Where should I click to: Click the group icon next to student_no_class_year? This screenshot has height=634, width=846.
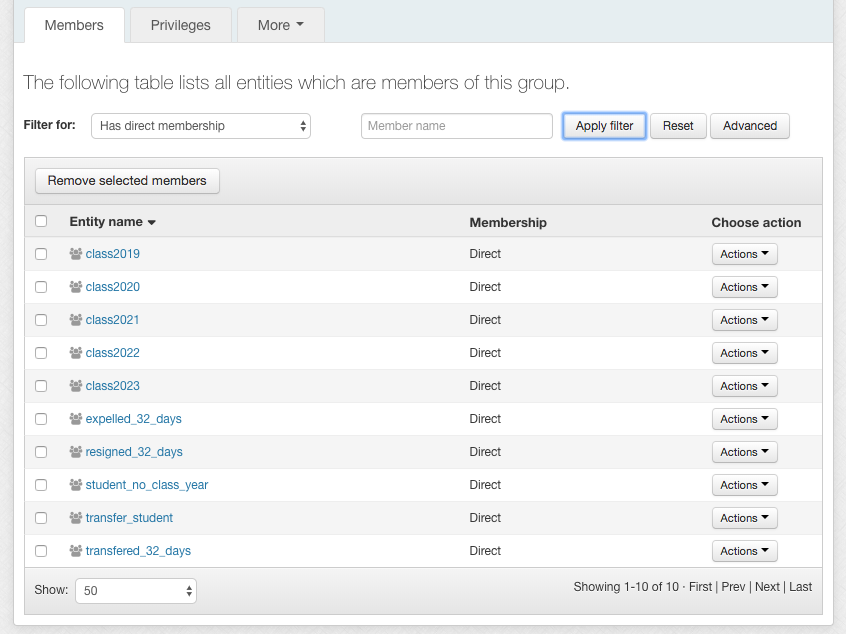click(x=76, y=485)
